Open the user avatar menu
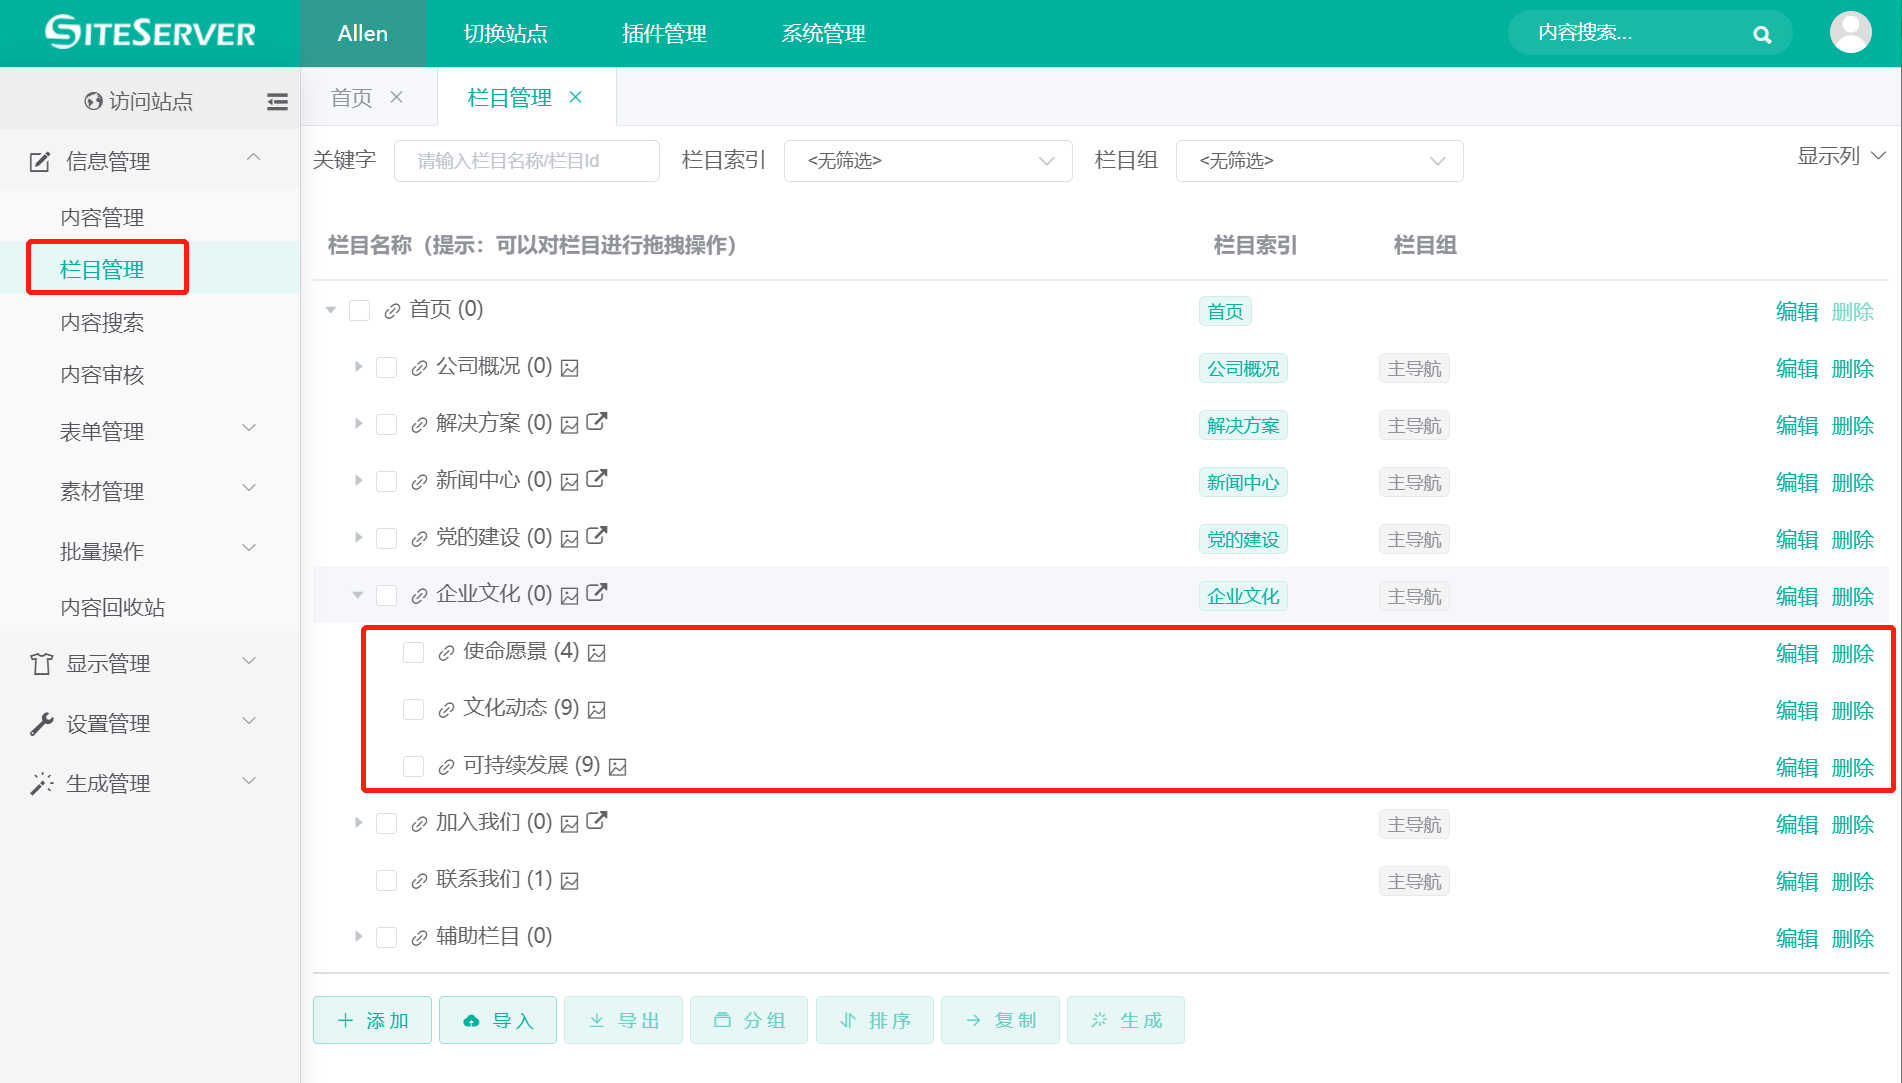Screen dimensions: 1902x1083 click(1851, 31)
